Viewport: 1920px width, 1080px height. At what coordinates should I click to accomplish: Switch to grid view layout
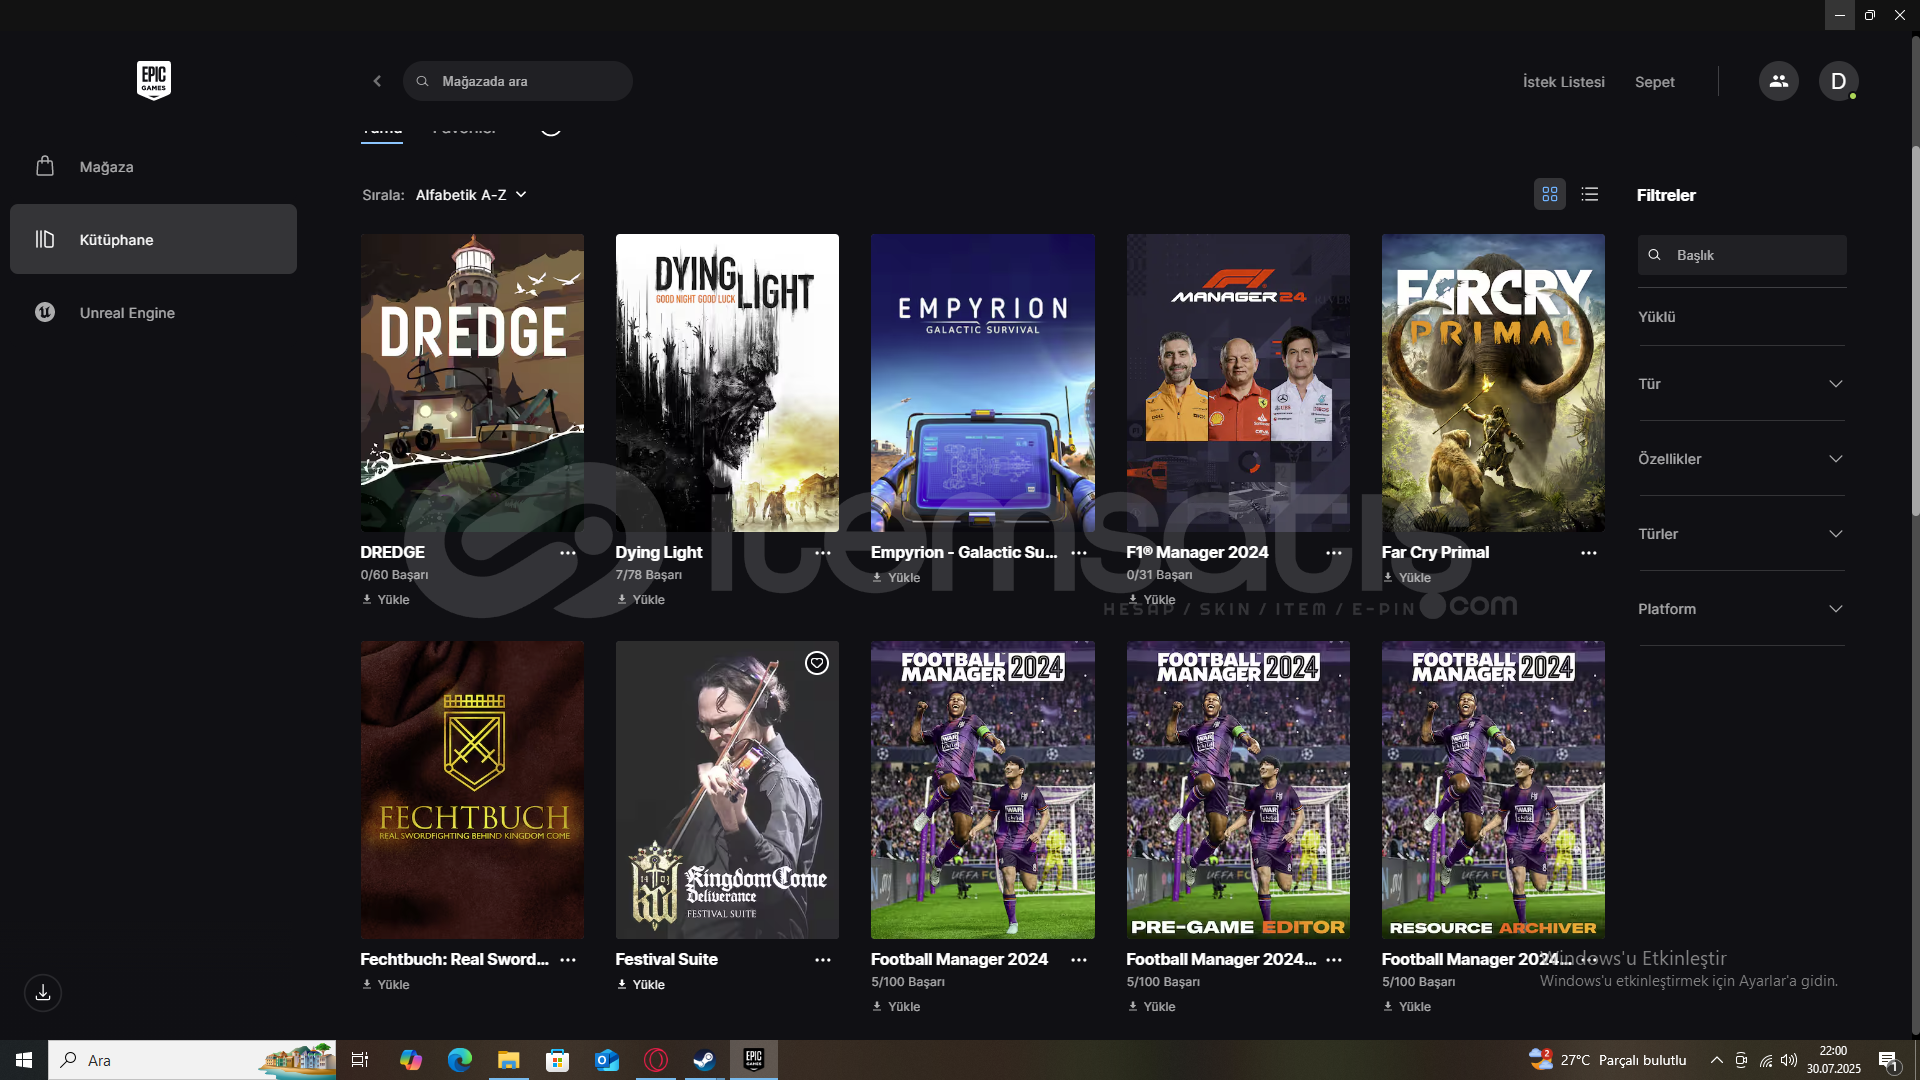(1550, 194)
